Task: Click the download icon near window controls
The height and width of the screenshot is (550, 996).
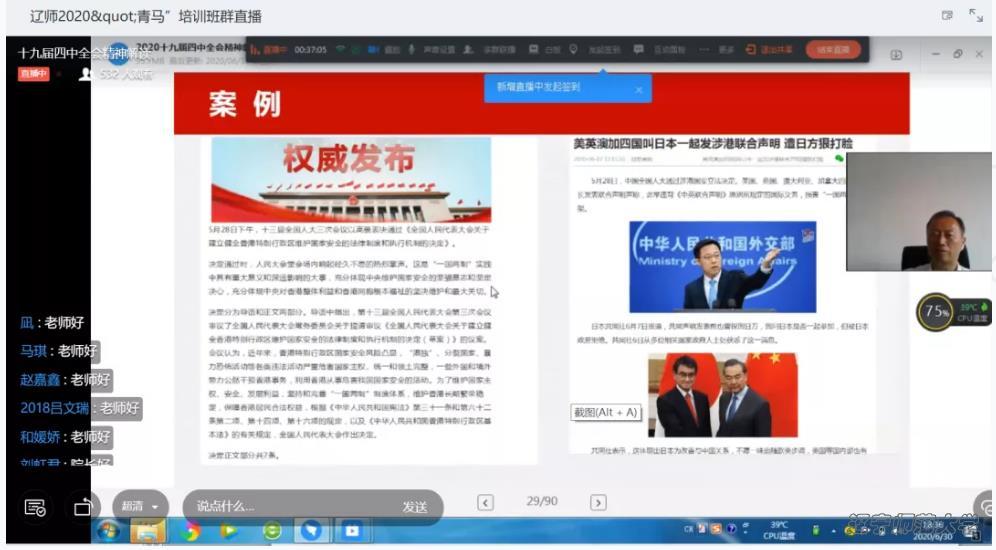Action: [896, 55]
